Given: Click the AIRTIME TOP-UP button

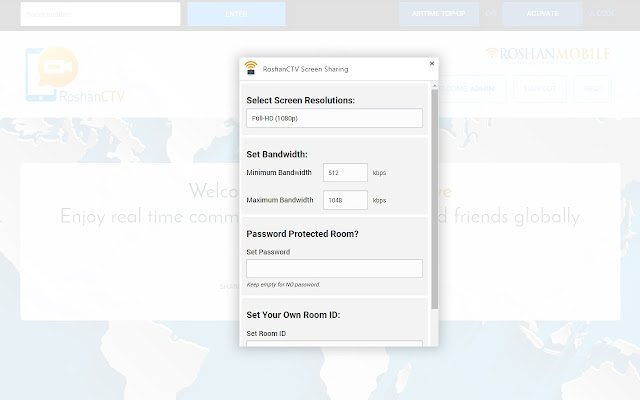Looking at the screenshot, I should click(439, 13).
